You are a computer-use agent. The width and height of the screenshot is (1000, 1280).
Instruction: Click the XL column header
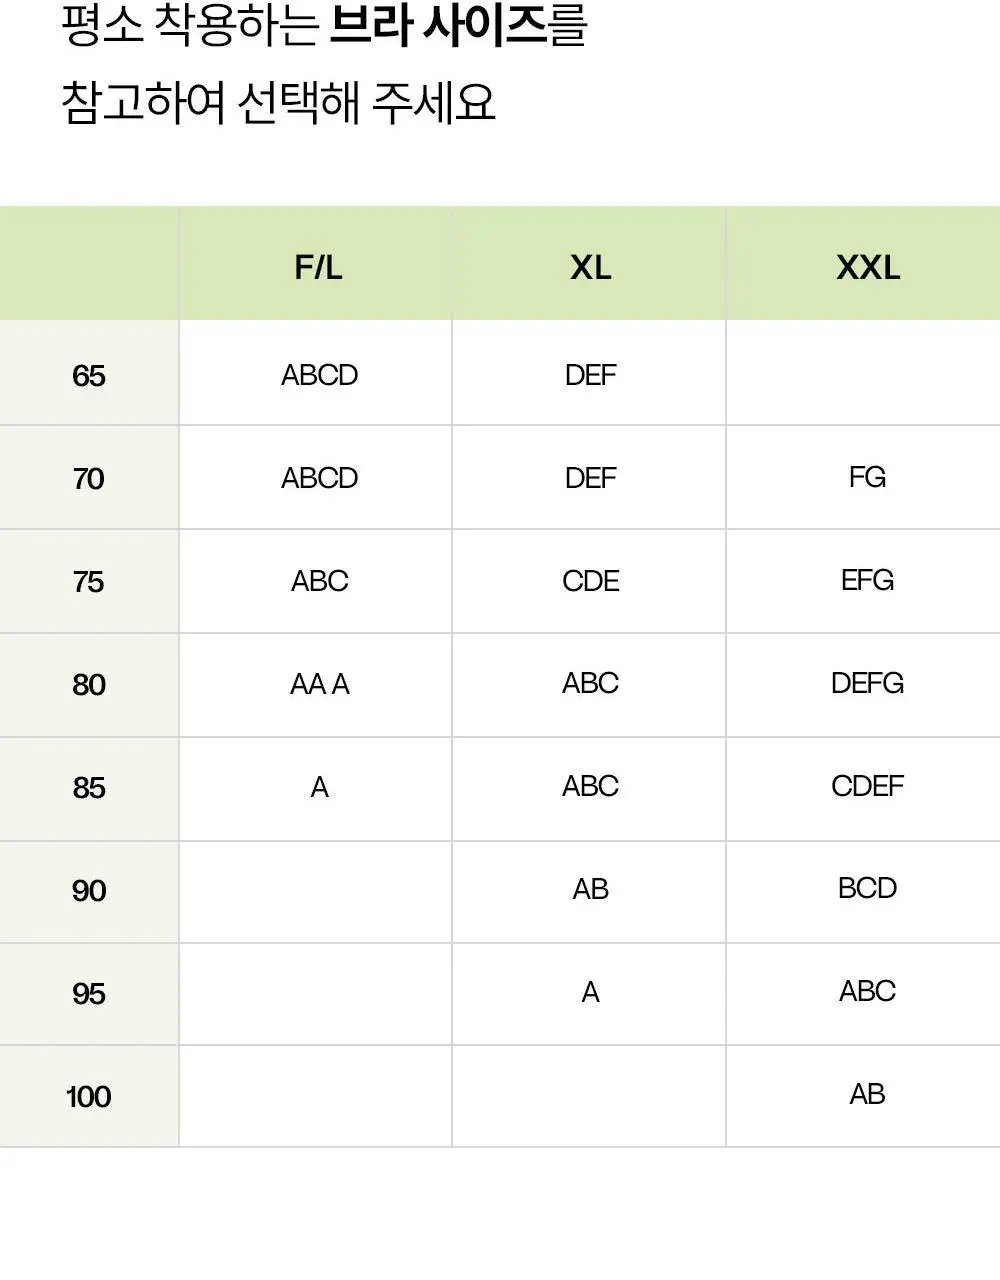point(590,267)
